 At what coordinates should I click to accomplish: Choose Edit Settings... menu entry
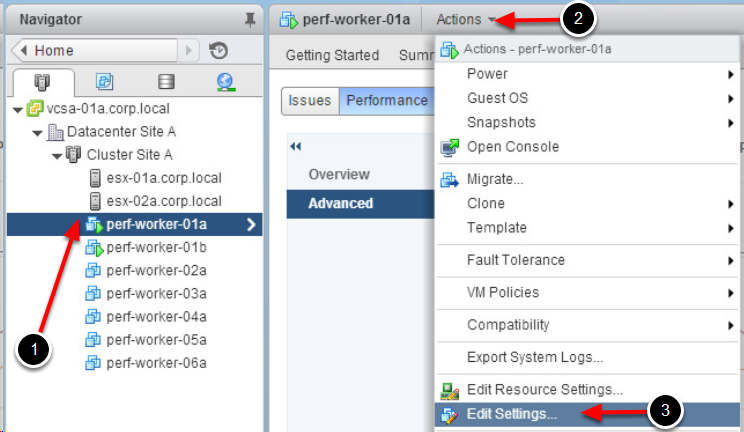[587, 414]
